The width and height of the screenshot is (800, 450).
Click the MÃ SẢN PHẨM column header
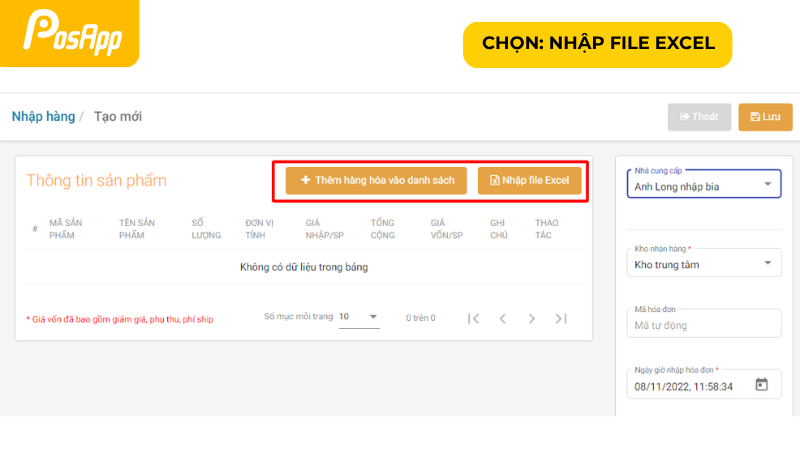click(x=65, y=229)
